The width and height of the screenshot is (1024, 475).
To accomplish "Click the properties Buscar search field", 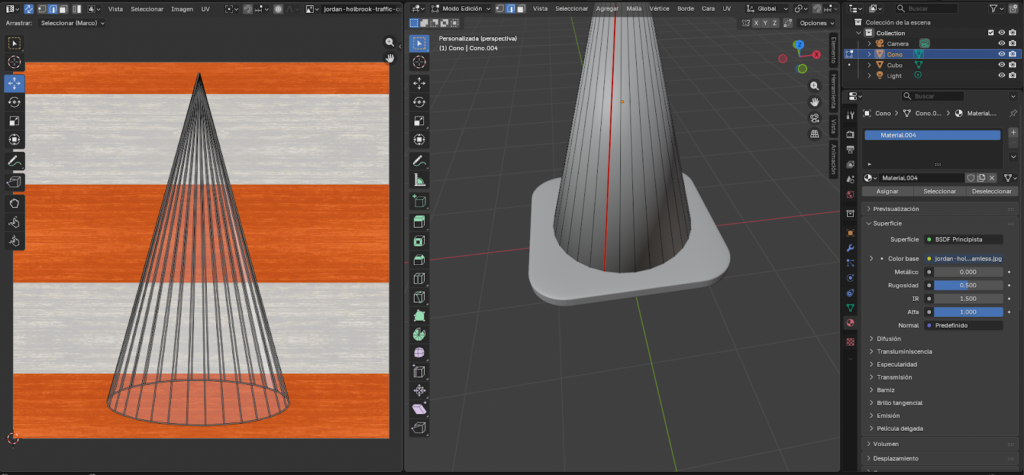I will pyautogui.click(x=935, y=96).
